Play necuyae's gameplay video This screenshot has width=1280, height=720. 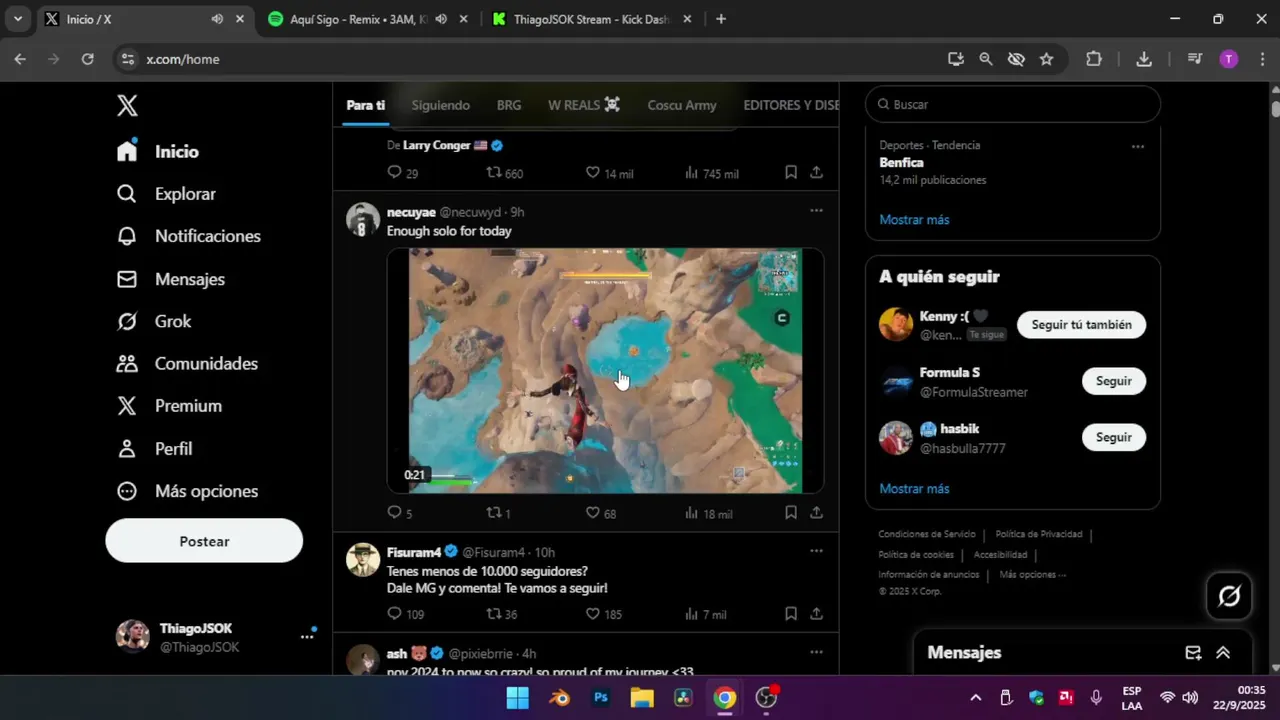click(605, 371)
